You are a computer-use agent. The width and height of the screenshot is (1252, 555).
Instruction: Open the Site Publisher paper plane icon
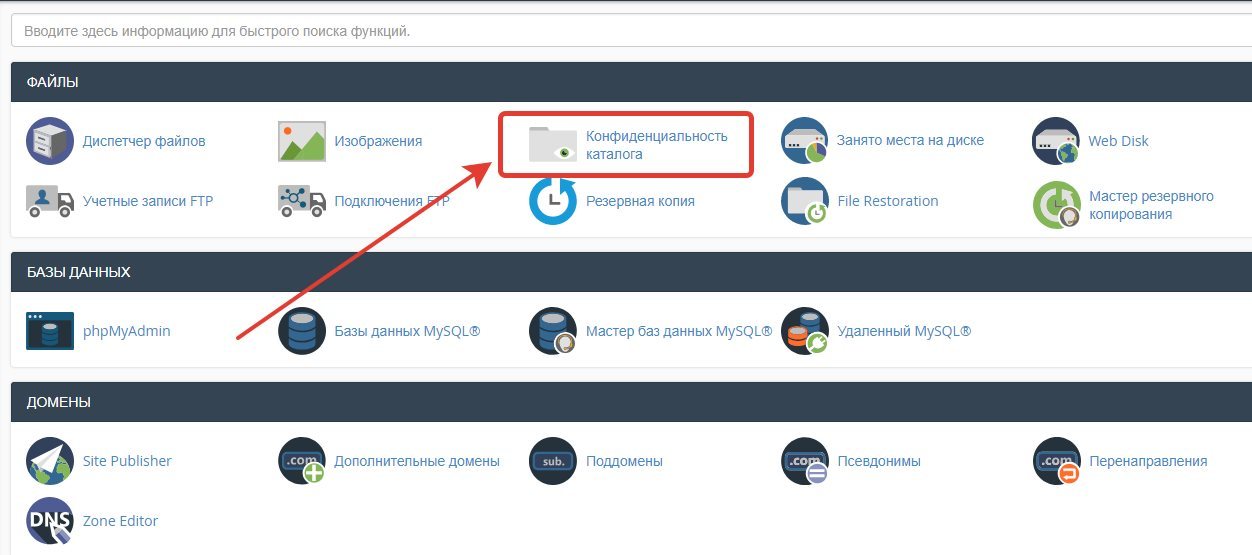[50, 461]
